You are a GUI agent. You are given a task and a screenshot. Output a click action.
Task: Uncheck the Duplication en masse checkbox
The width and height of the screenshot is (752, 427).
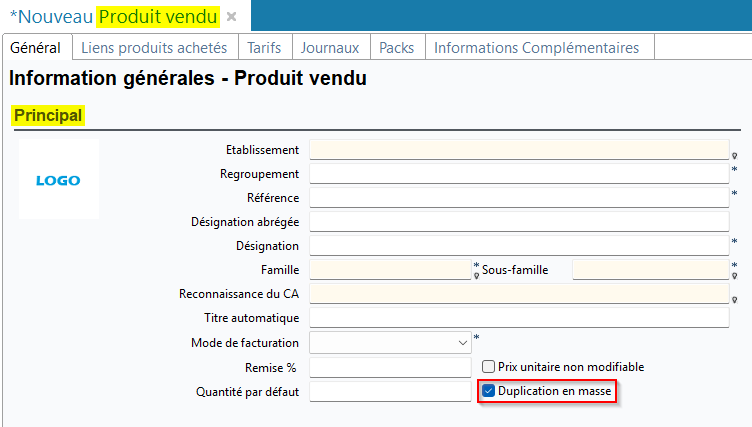pos(489,391)
